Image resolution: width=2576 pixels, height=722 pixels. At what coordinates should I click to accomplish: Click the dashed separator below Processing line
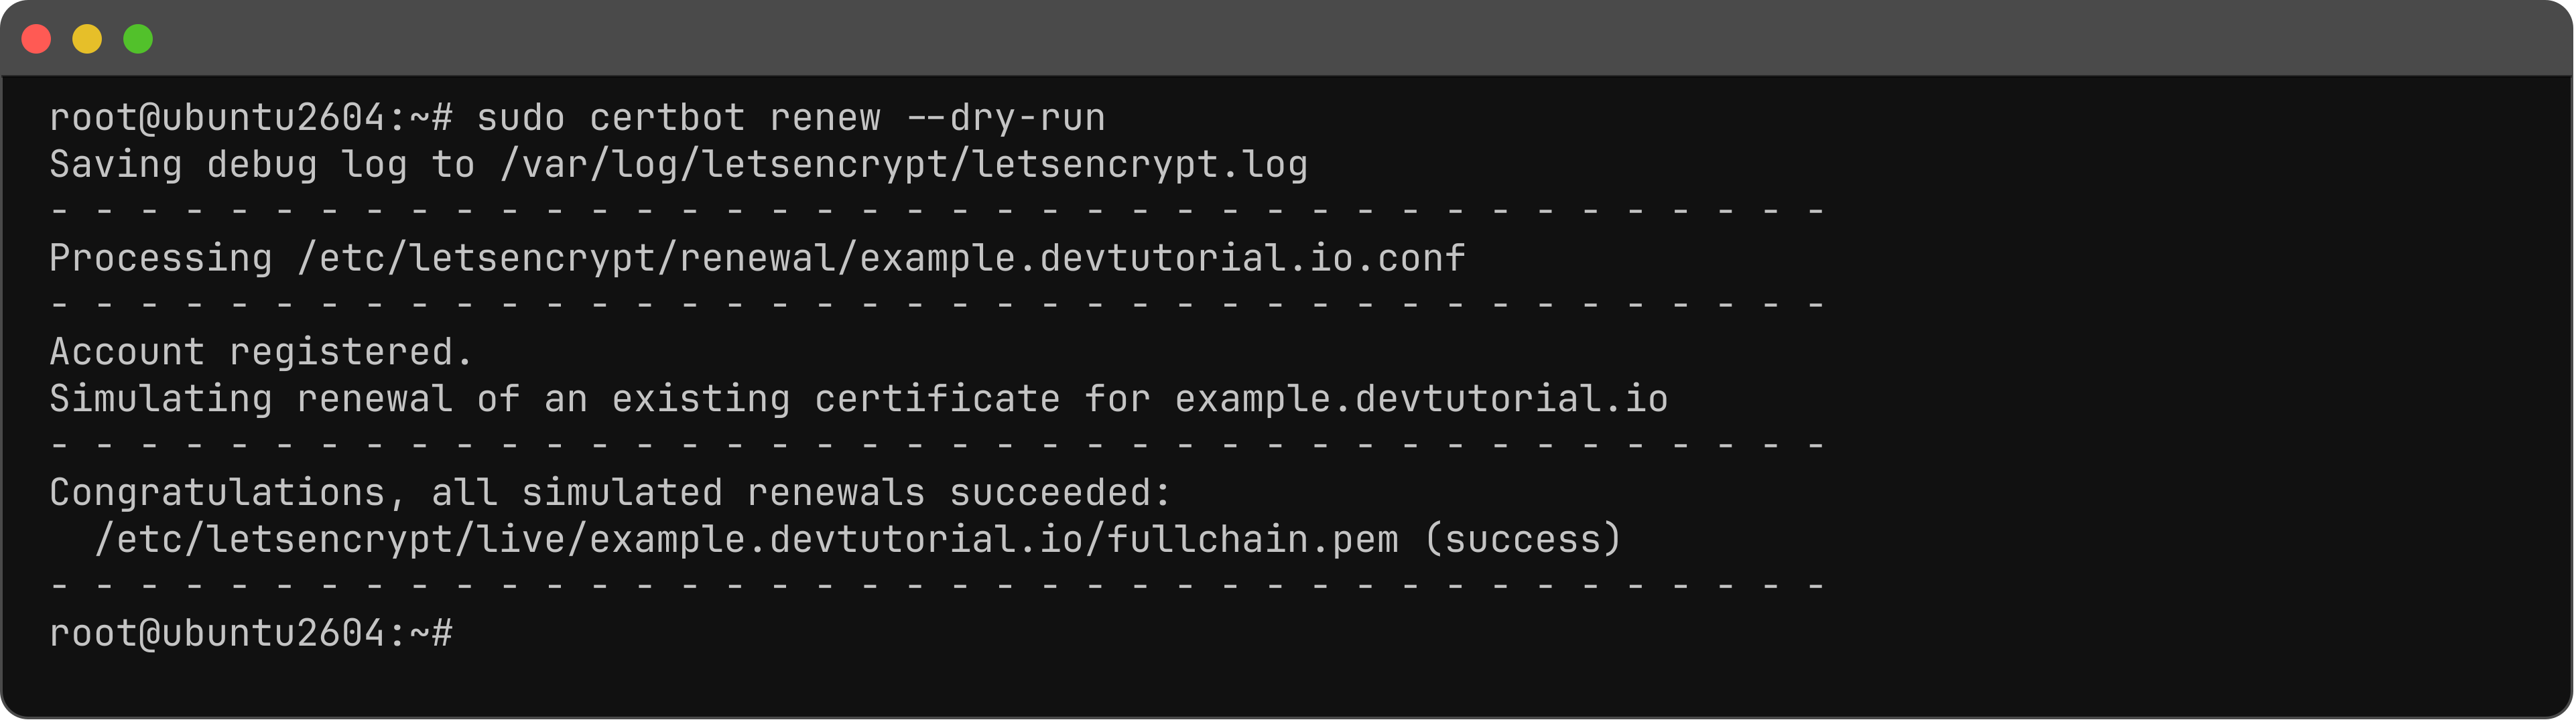[937, 305]
